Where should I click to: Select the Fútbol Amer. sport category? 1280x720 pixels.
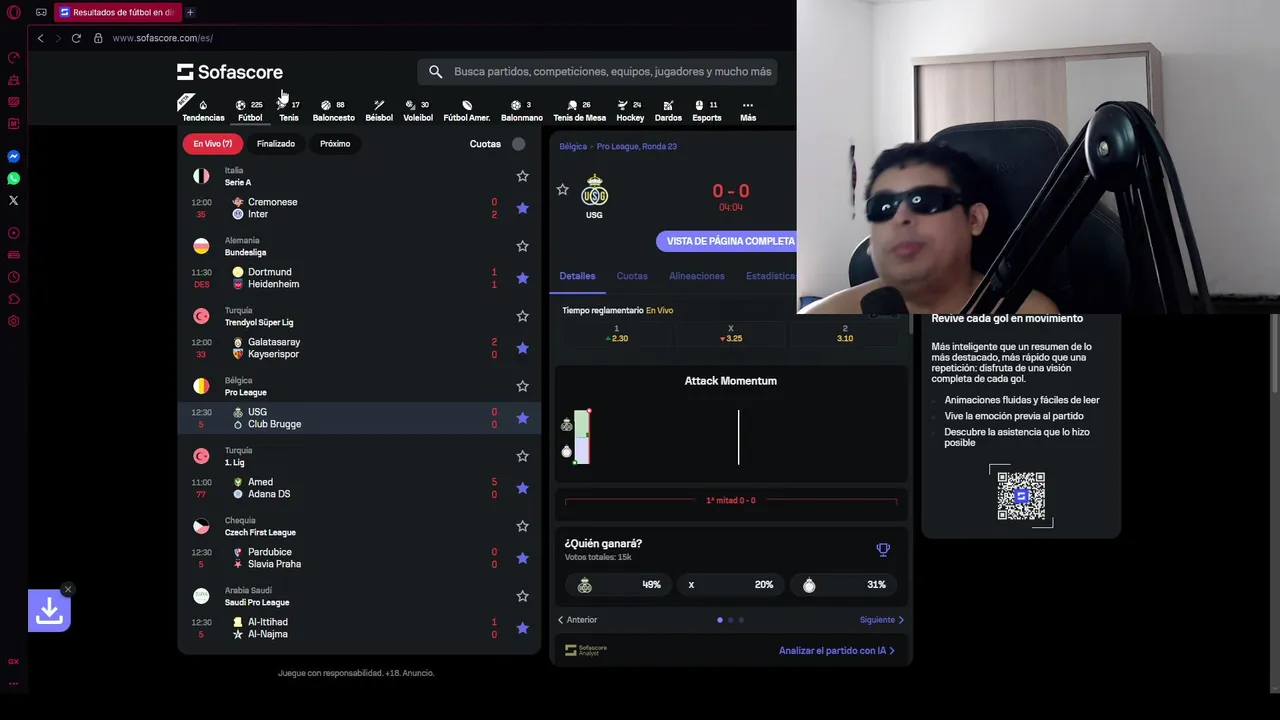coord(467,110)
